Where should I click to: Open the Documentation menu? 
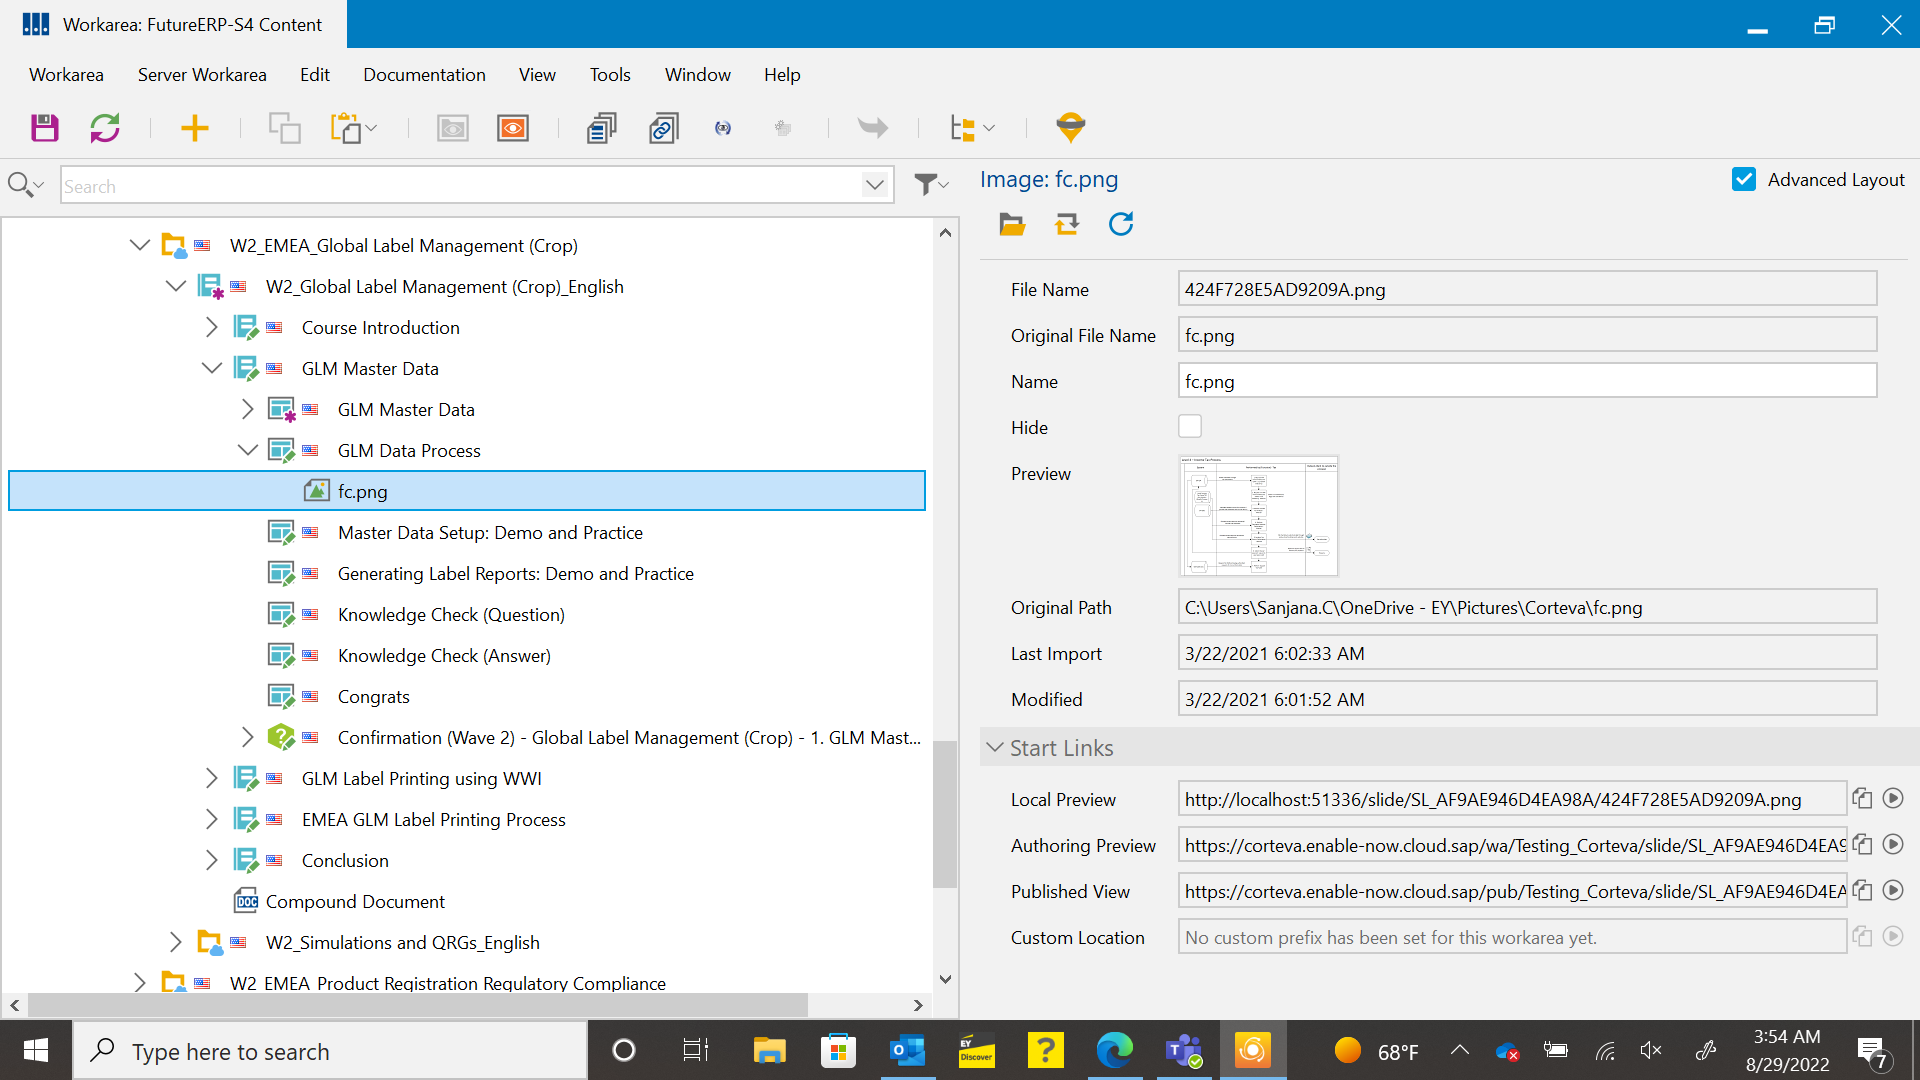pos(424,75)
